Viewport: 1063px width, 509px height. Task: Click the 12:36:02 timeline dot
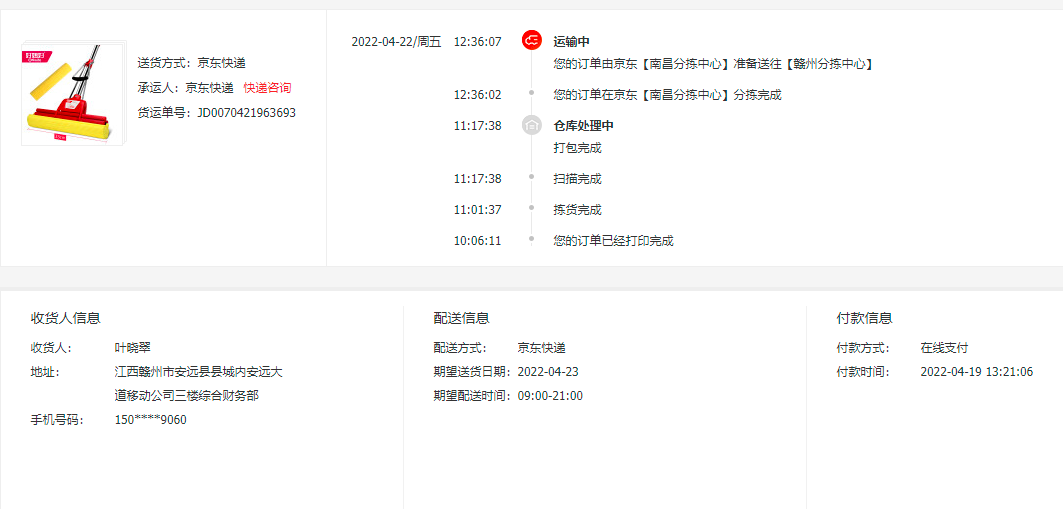532,91
